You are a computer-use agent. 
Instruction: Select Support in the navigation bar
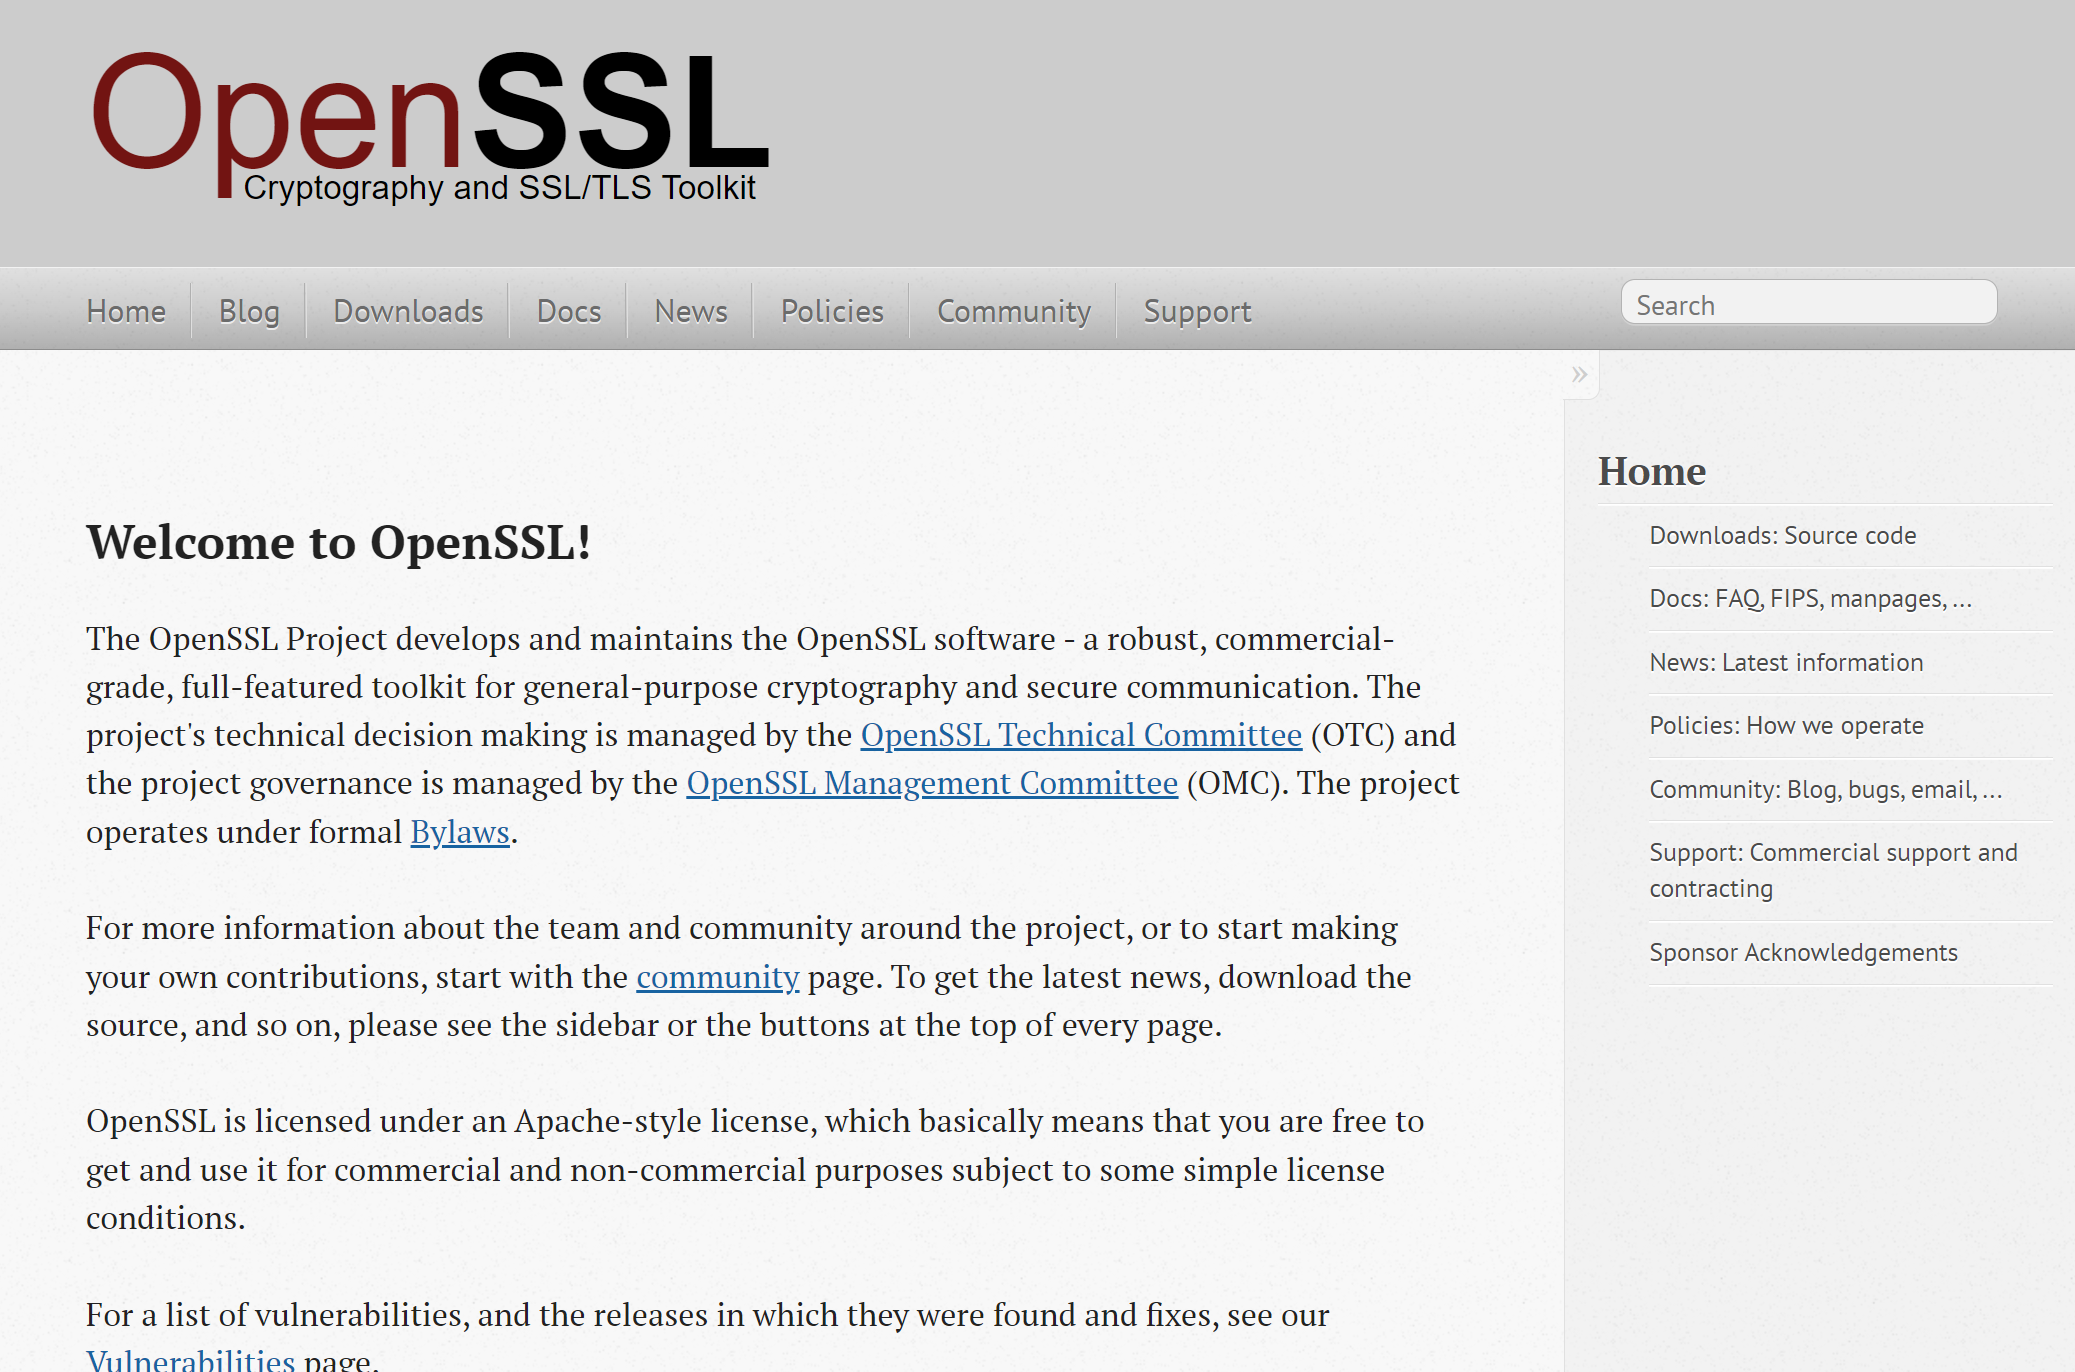click(x=1197, y=311)
